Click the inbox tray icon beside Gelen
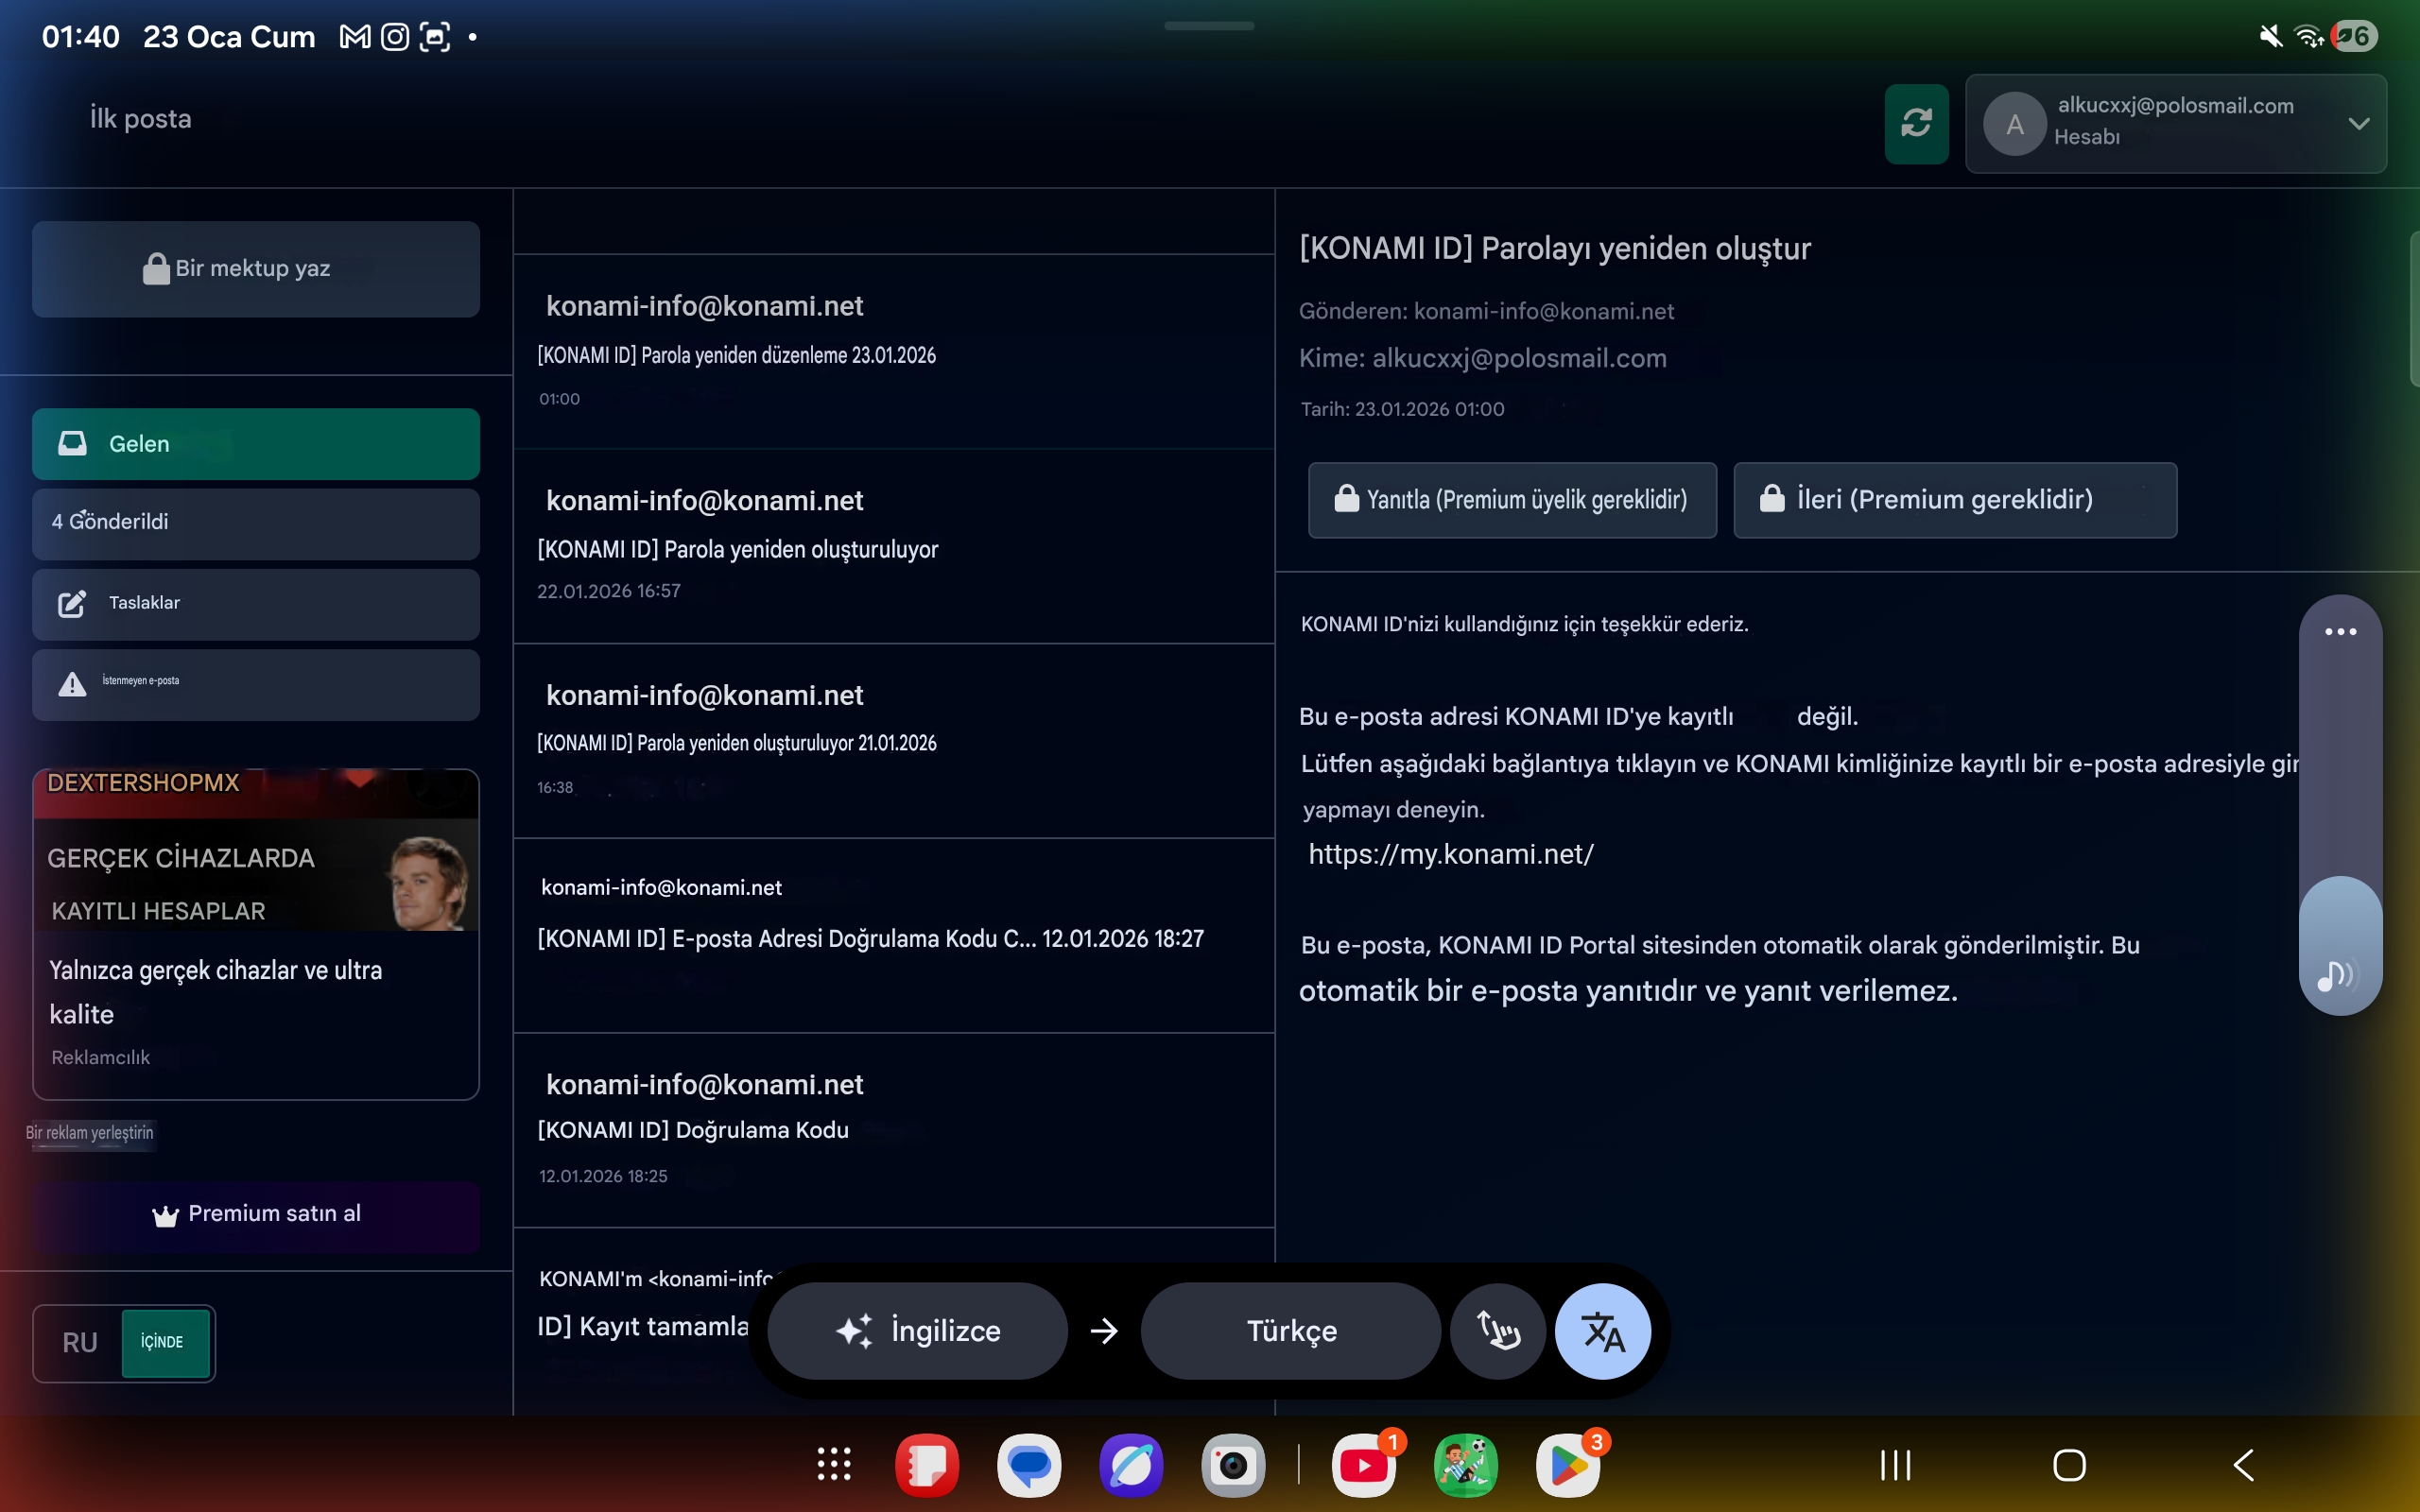The height and width of the screenshot is (1512, 2420). tap(72, 443)
